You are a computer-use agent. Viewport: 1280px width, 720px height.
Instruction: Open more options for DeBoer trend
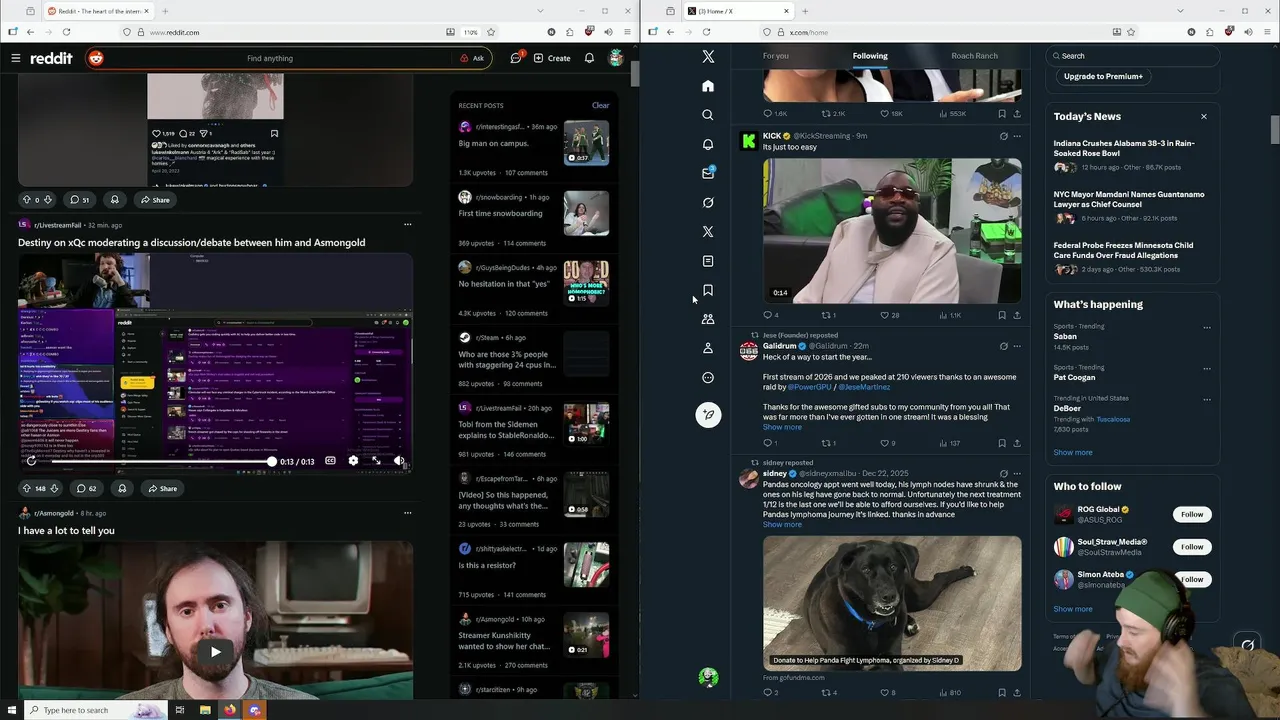tap(1207, 399)
